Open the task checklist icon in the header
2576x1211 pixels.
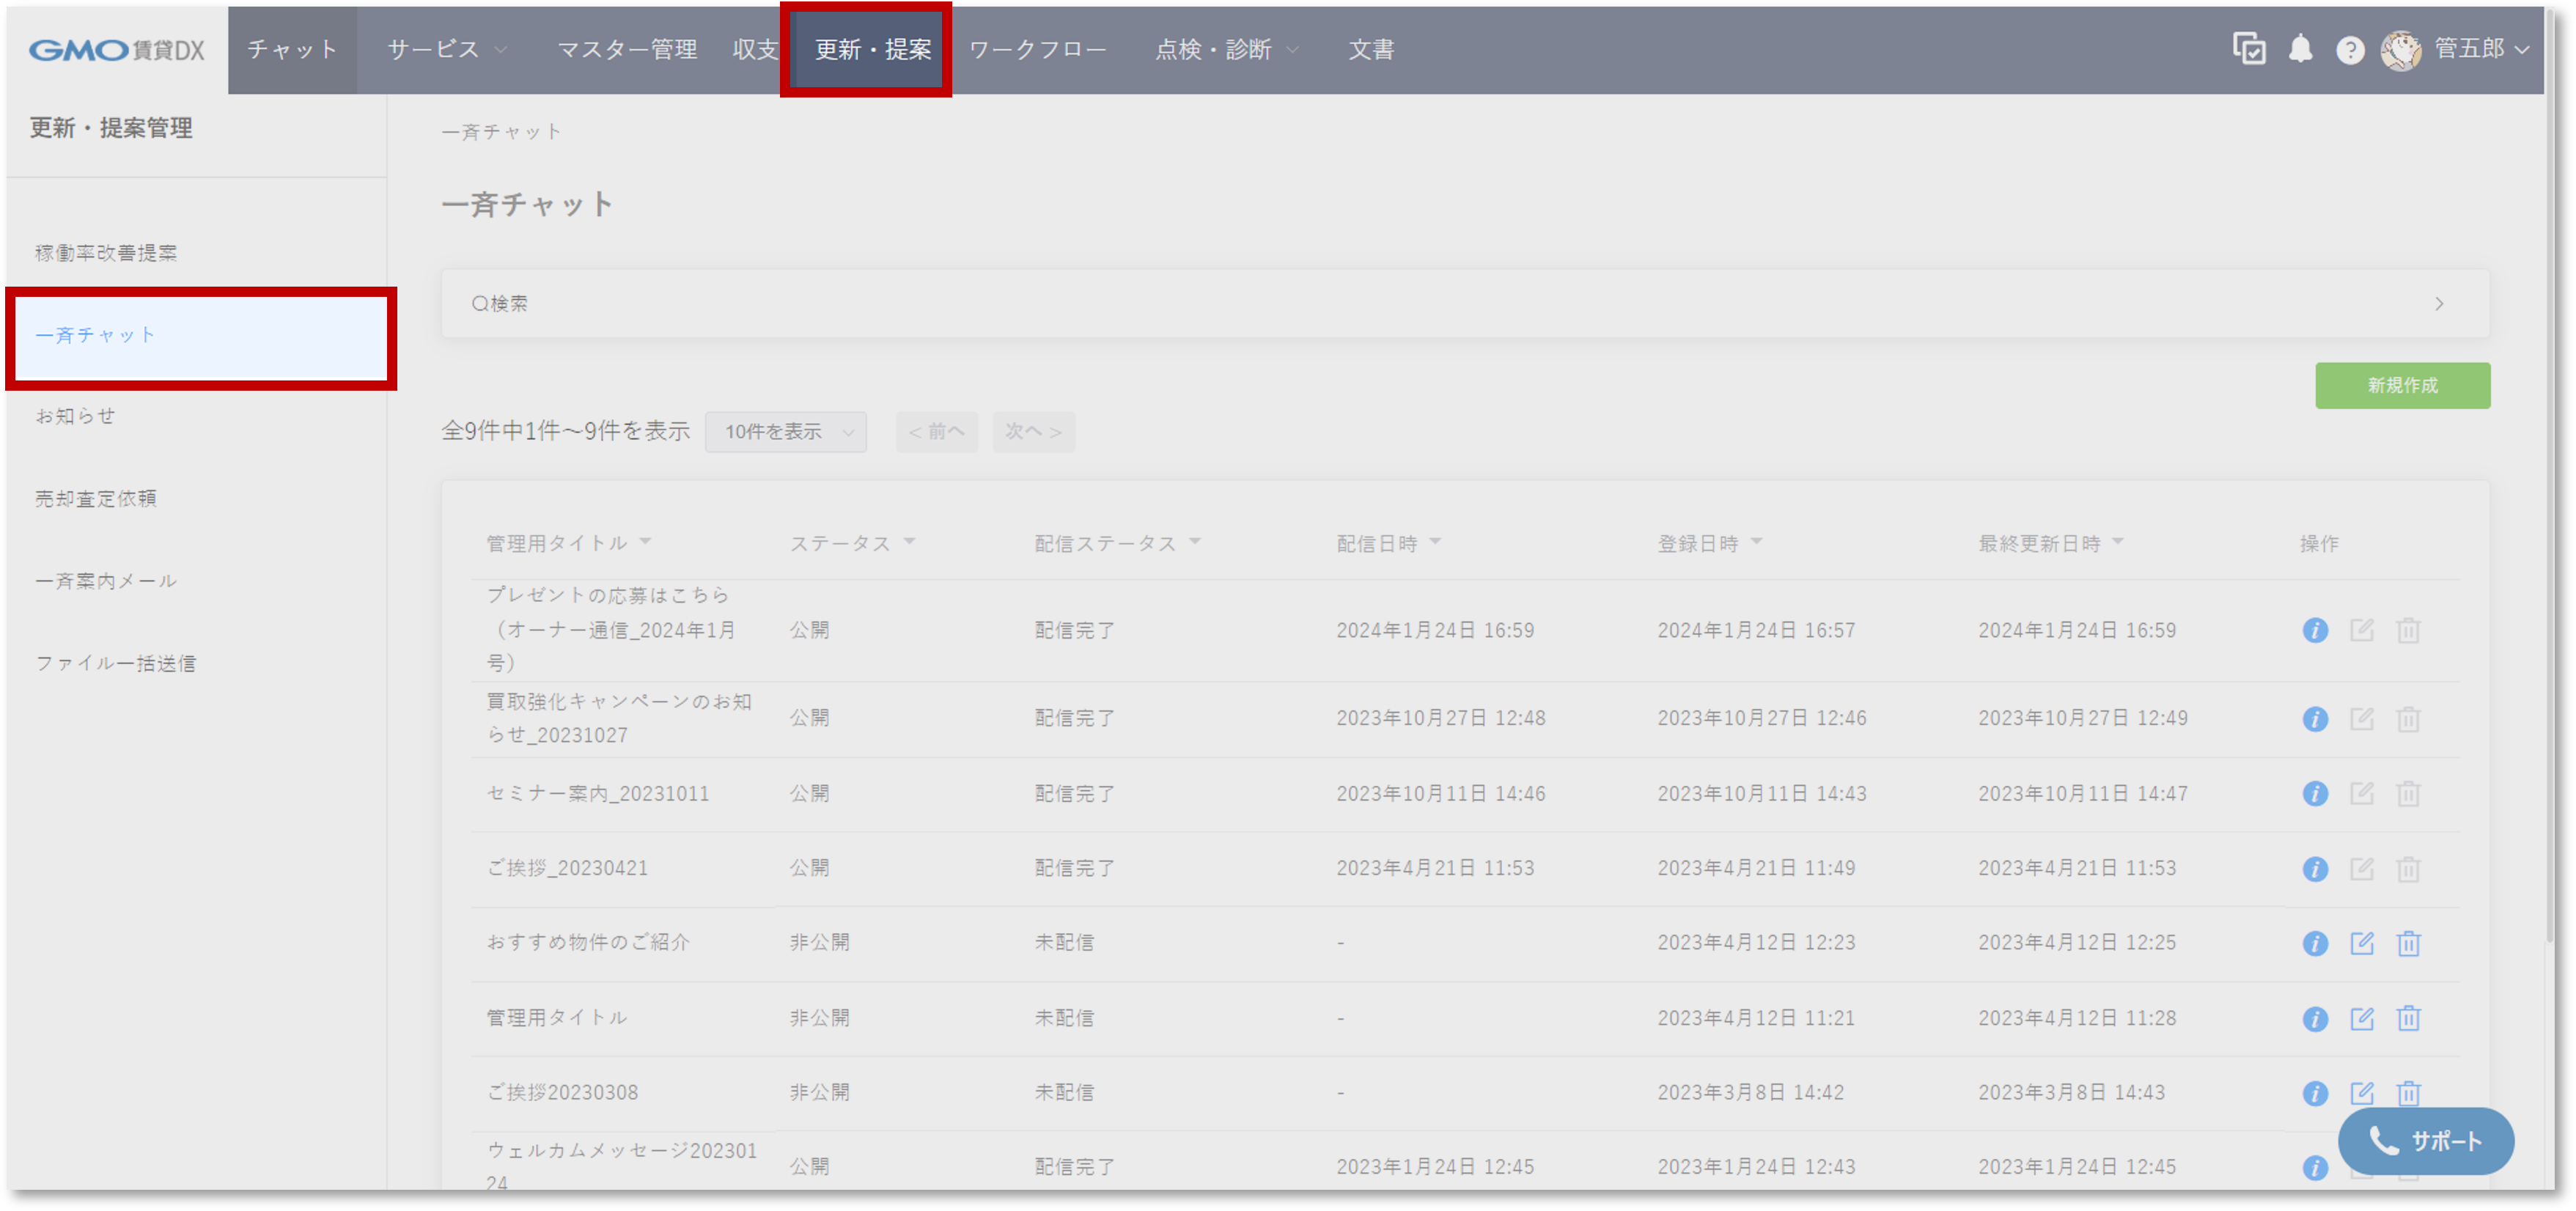pos(2249,49)
